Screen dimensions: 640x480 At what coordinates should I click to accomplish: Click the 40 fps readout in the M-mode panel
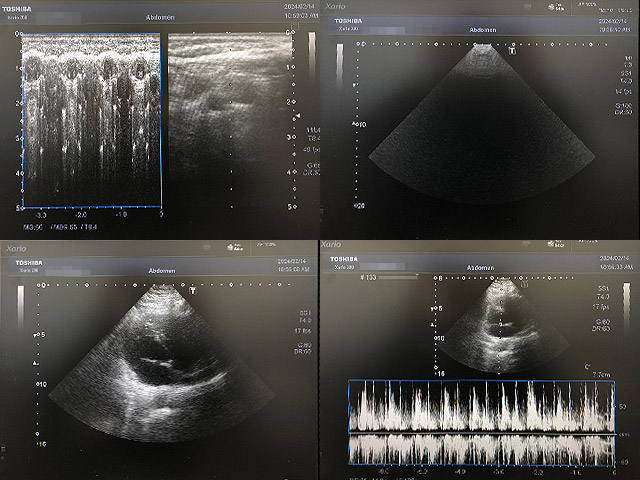click(311, 150)
